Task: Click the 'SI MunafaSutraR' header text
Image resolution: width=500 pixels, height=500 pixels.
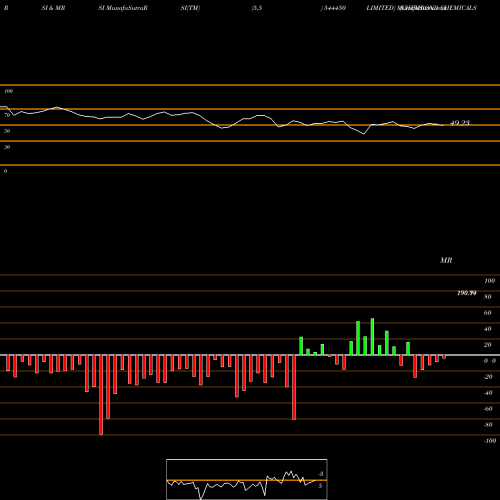Action: tap(123, 8)
